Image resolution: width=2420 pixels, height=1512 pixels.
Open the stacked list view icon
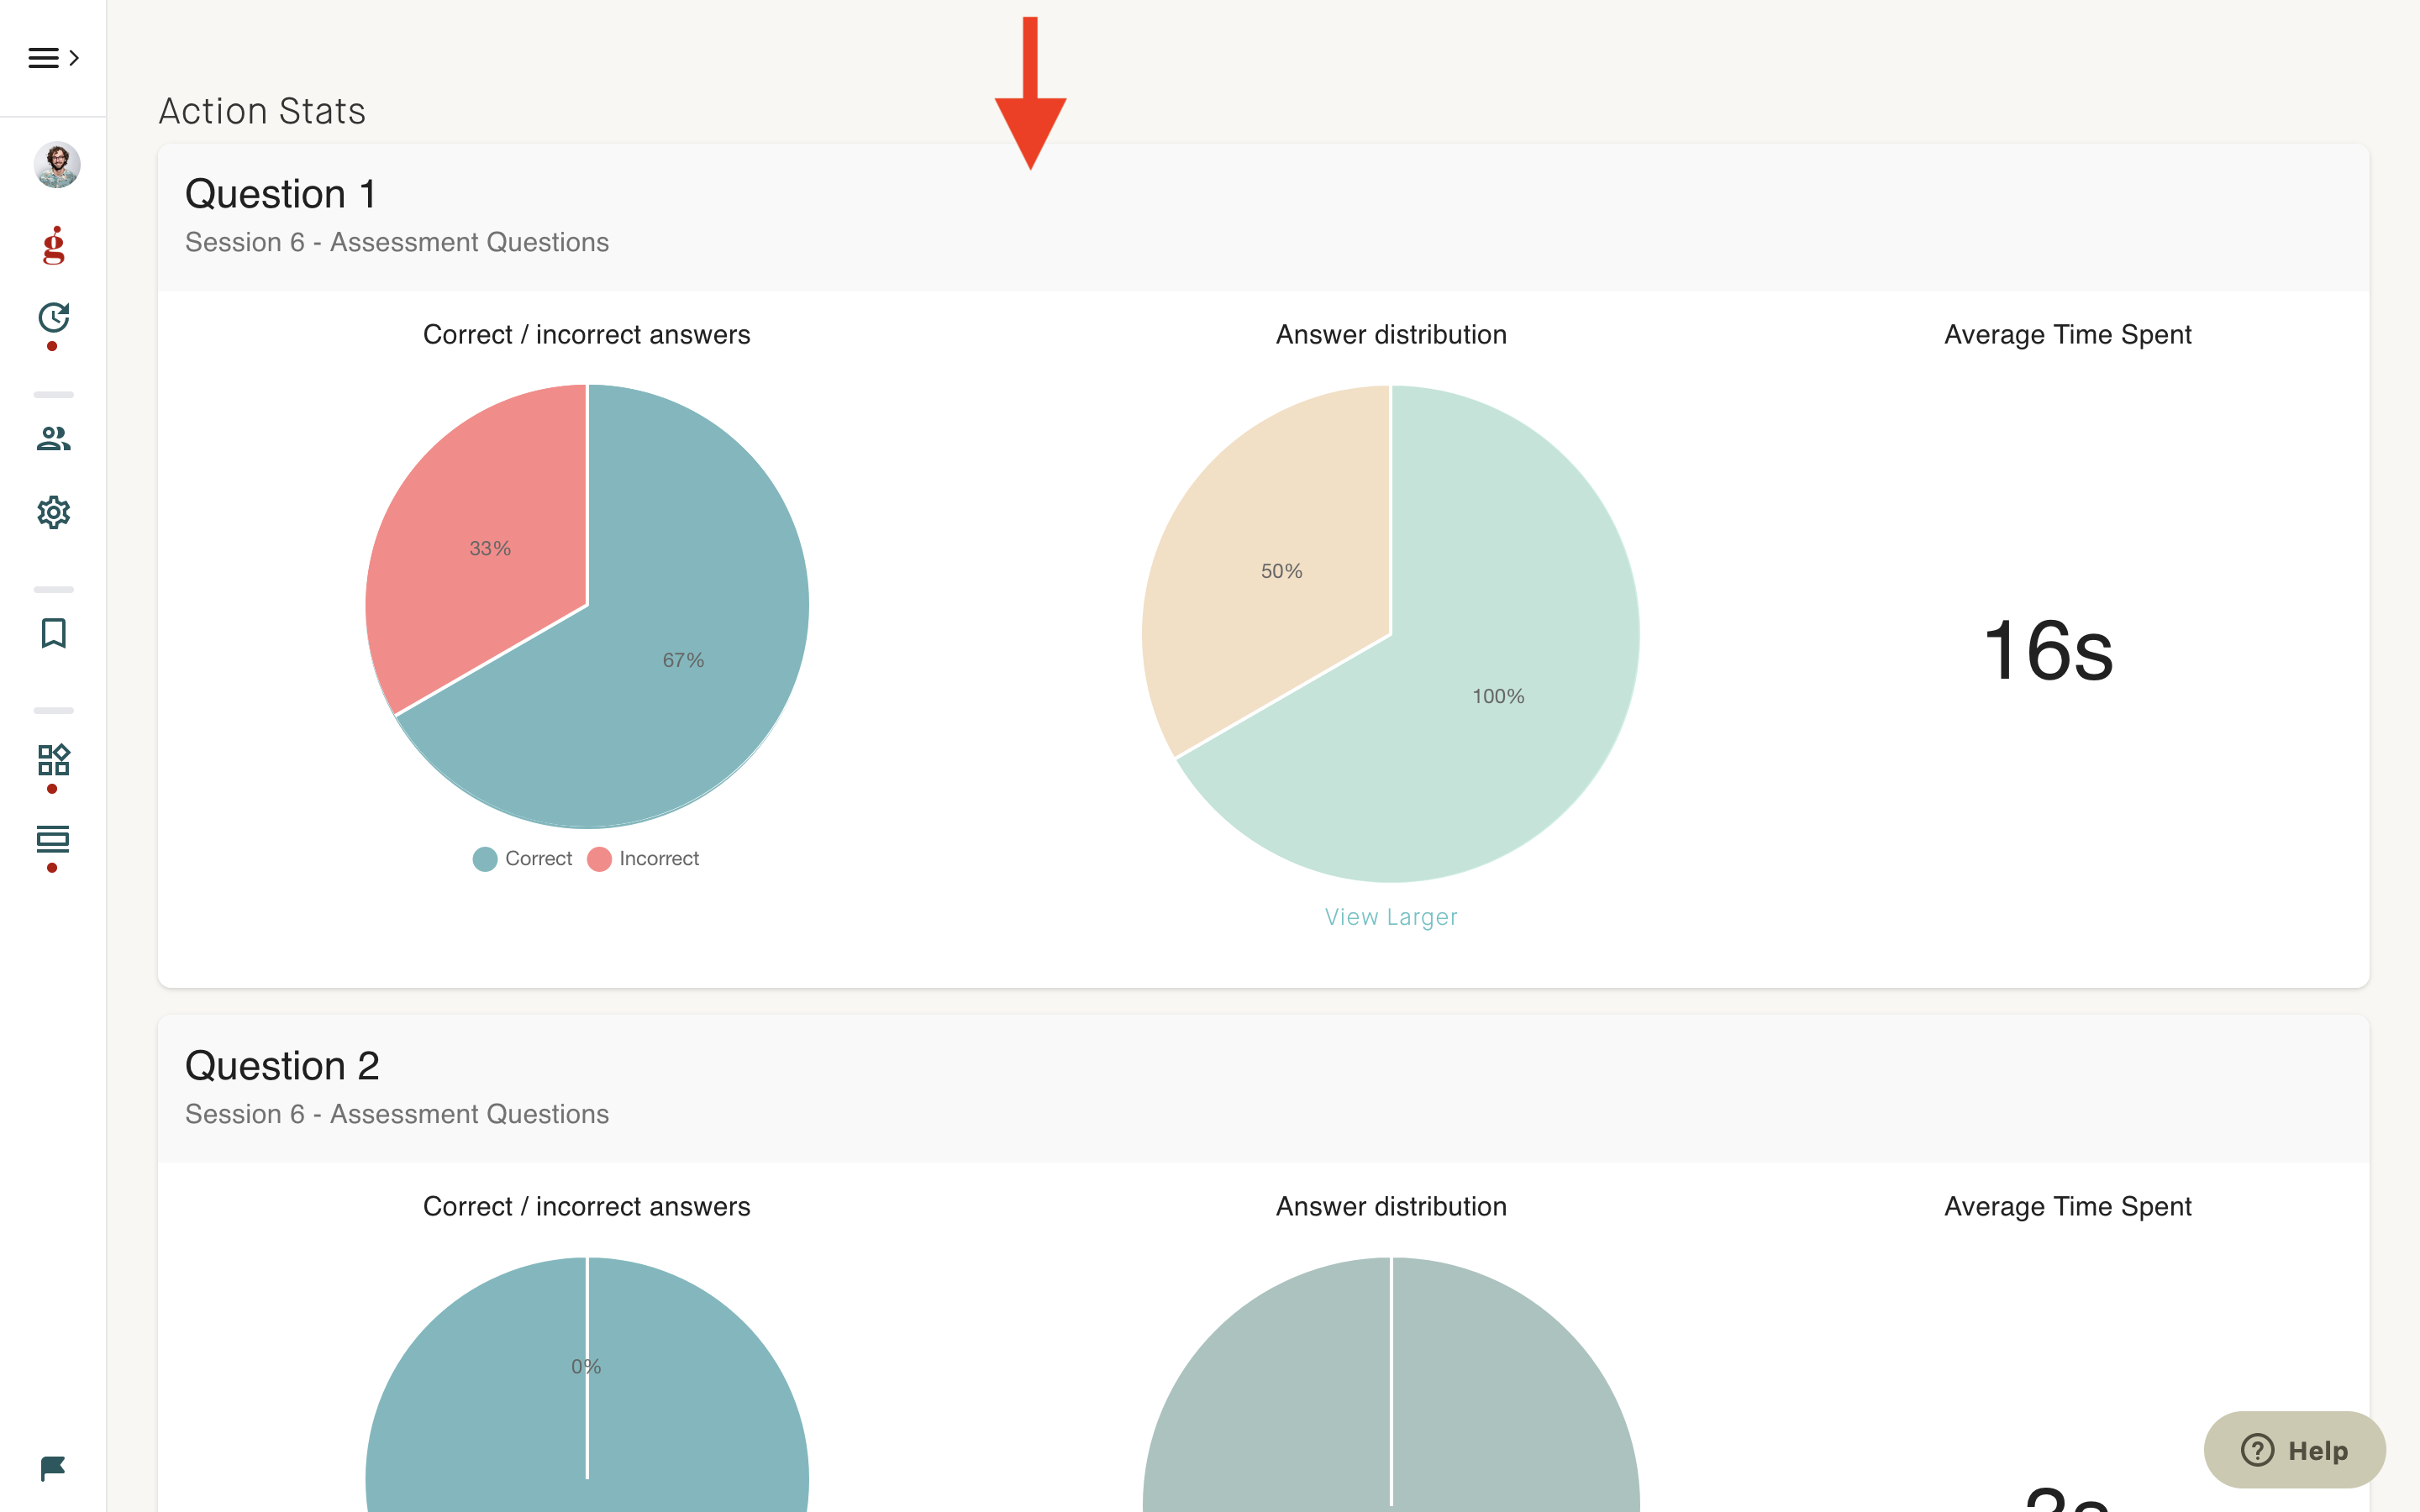click(54, 839)
